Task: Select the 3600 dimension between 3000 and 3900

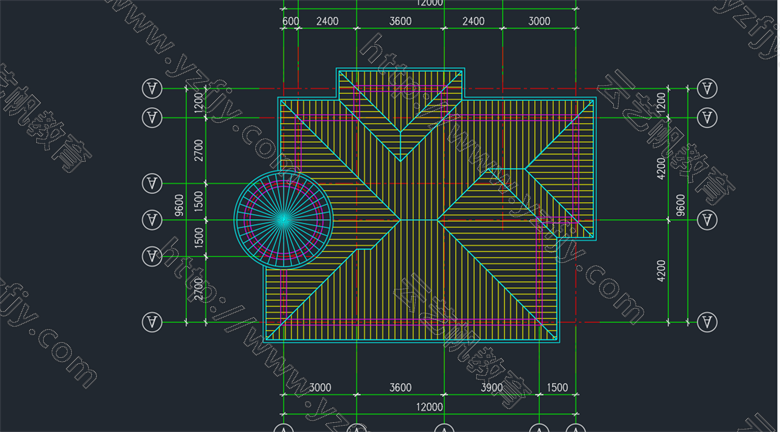Action: click(x=400, y=388)
